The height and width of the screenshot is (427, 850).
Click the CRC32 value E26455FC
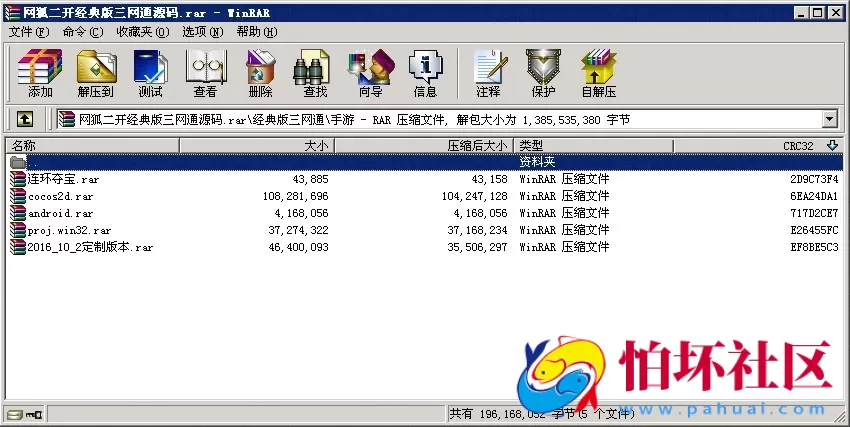pos(814,230)
